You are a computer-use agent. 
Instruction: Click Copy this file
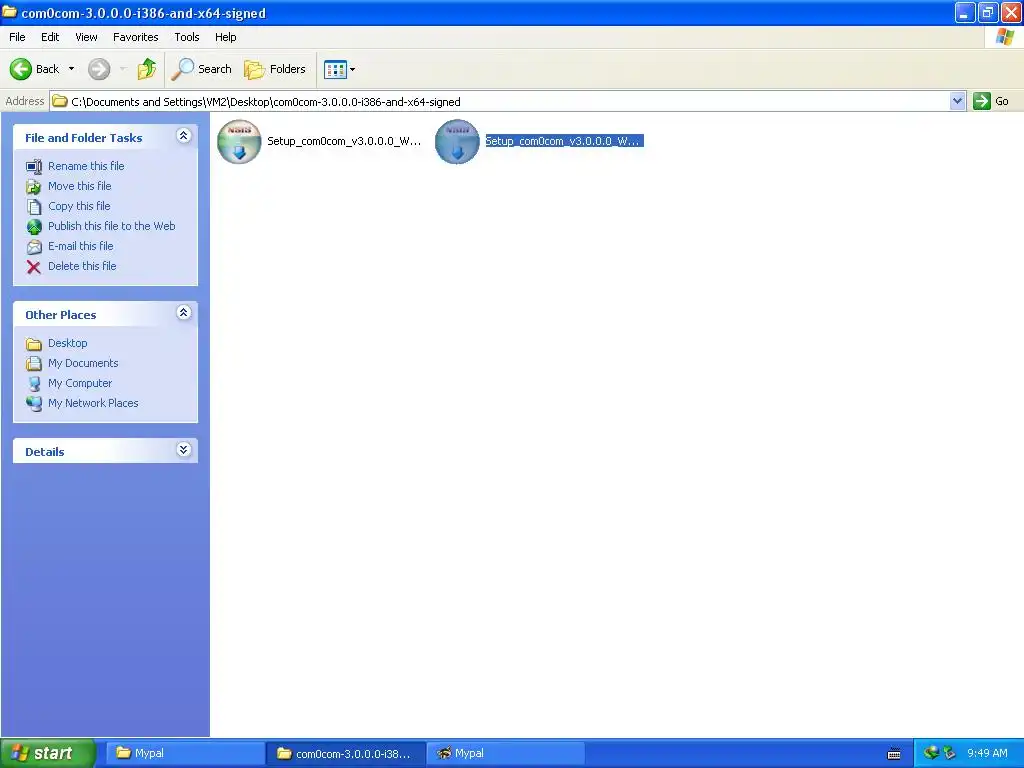pos(79,206)
